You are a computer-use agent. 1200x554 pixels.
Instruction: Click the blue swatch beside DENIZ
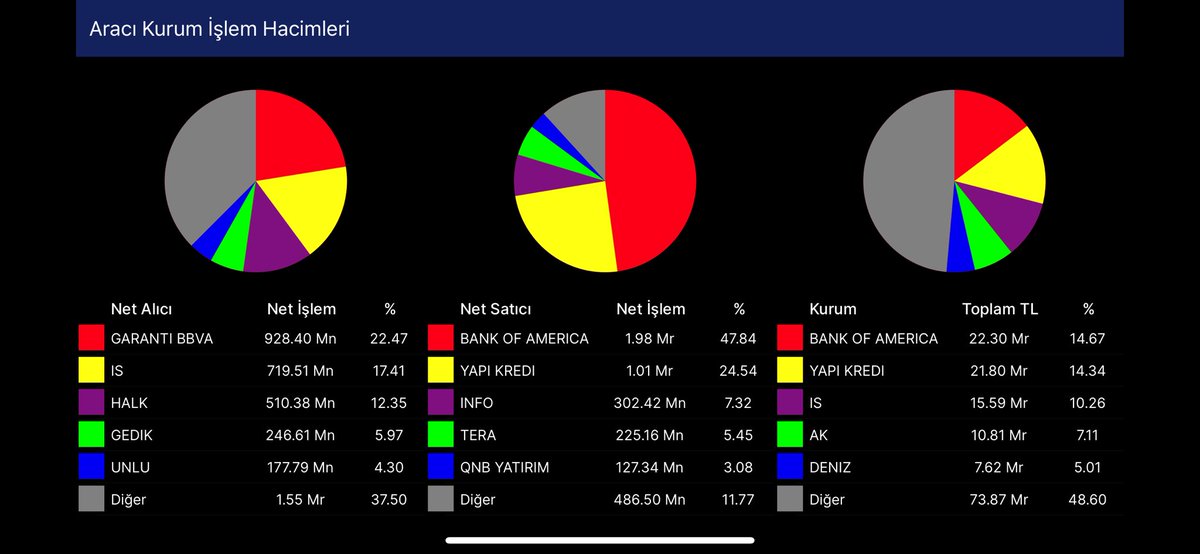coord(789,467)
